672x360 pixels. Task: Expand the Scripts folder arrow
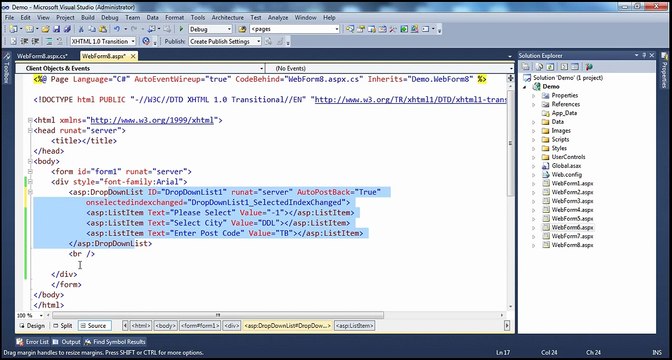point(534,139)
